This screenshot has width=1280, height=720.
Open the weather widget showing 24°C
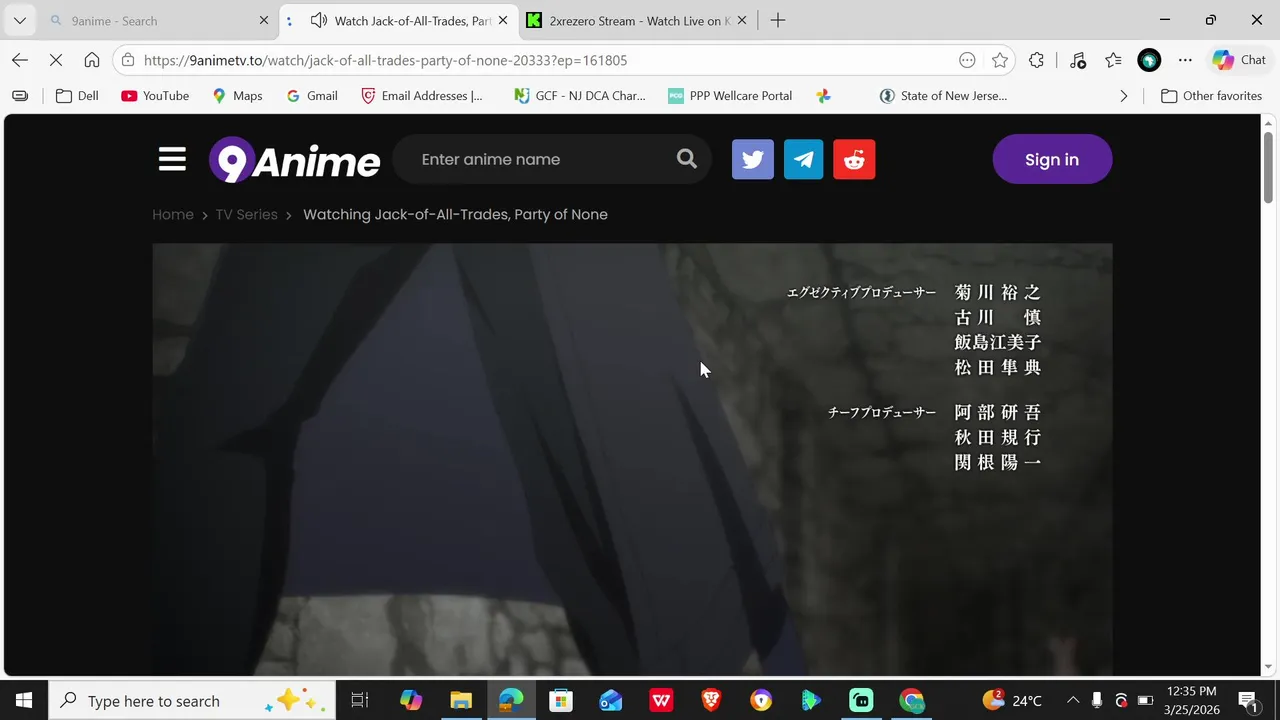(1012, 700)
